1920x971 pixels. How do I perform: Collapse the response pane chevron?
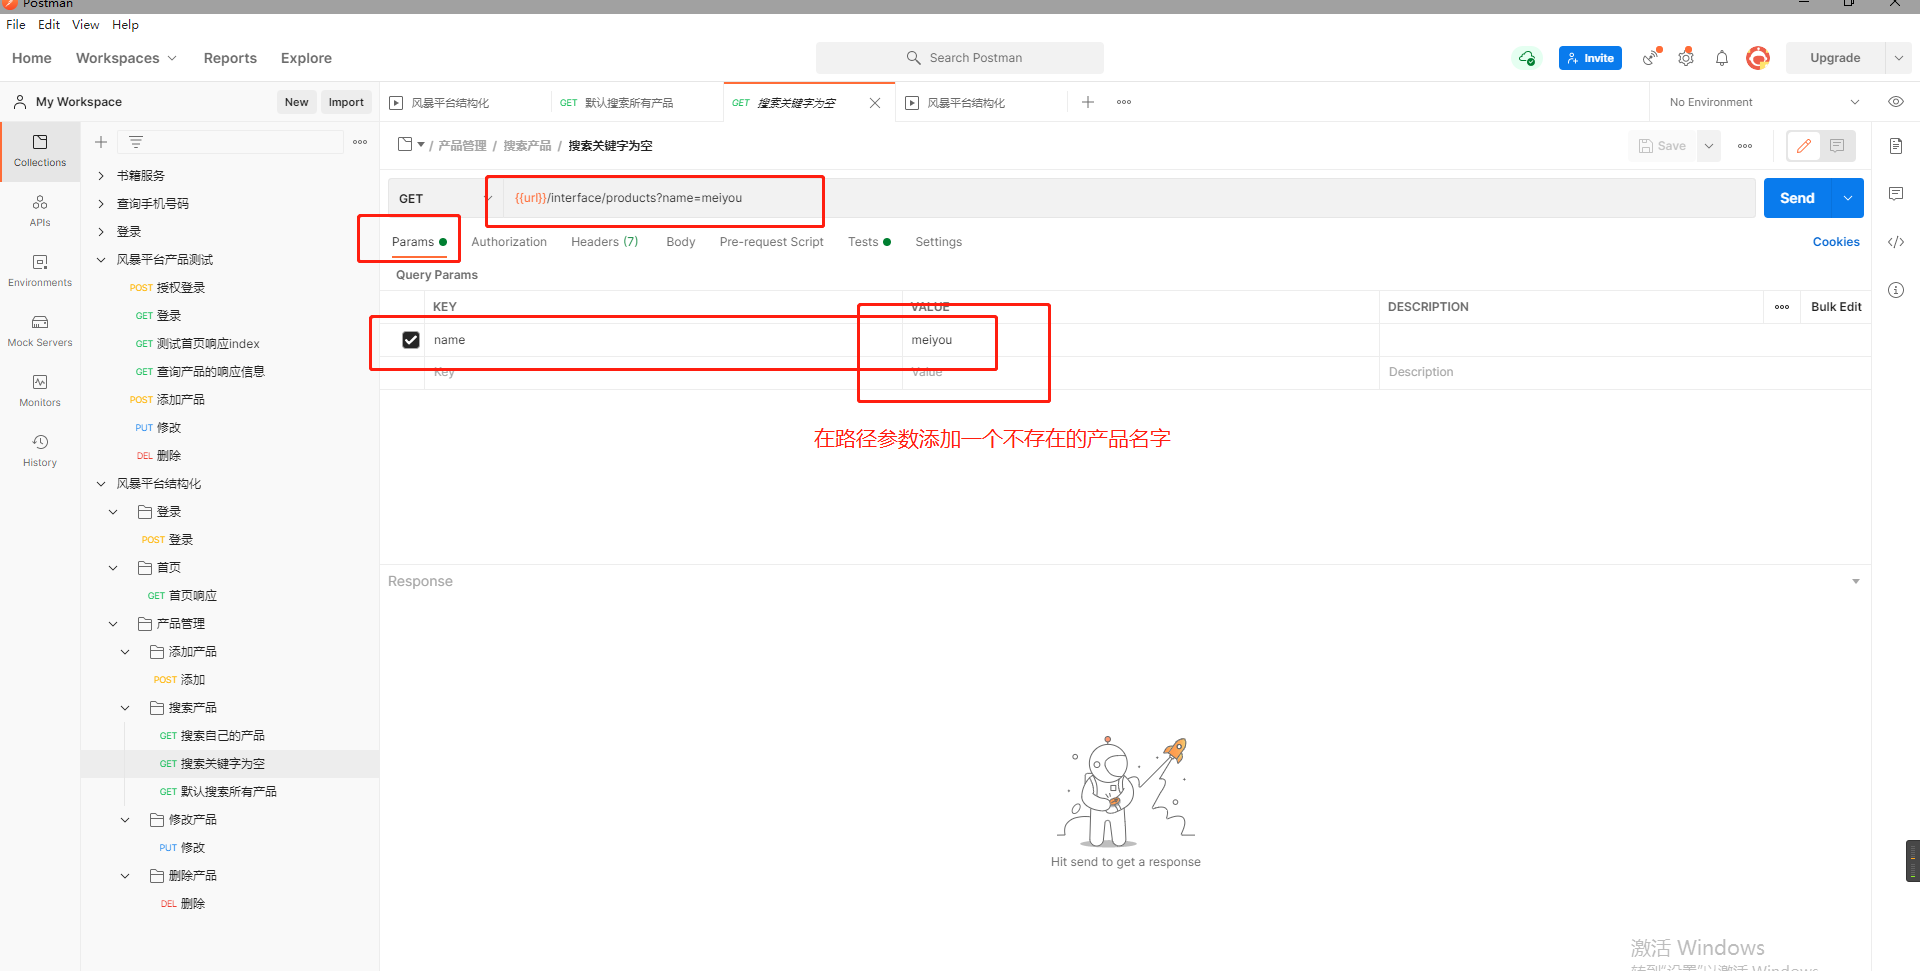point(1856,581)
